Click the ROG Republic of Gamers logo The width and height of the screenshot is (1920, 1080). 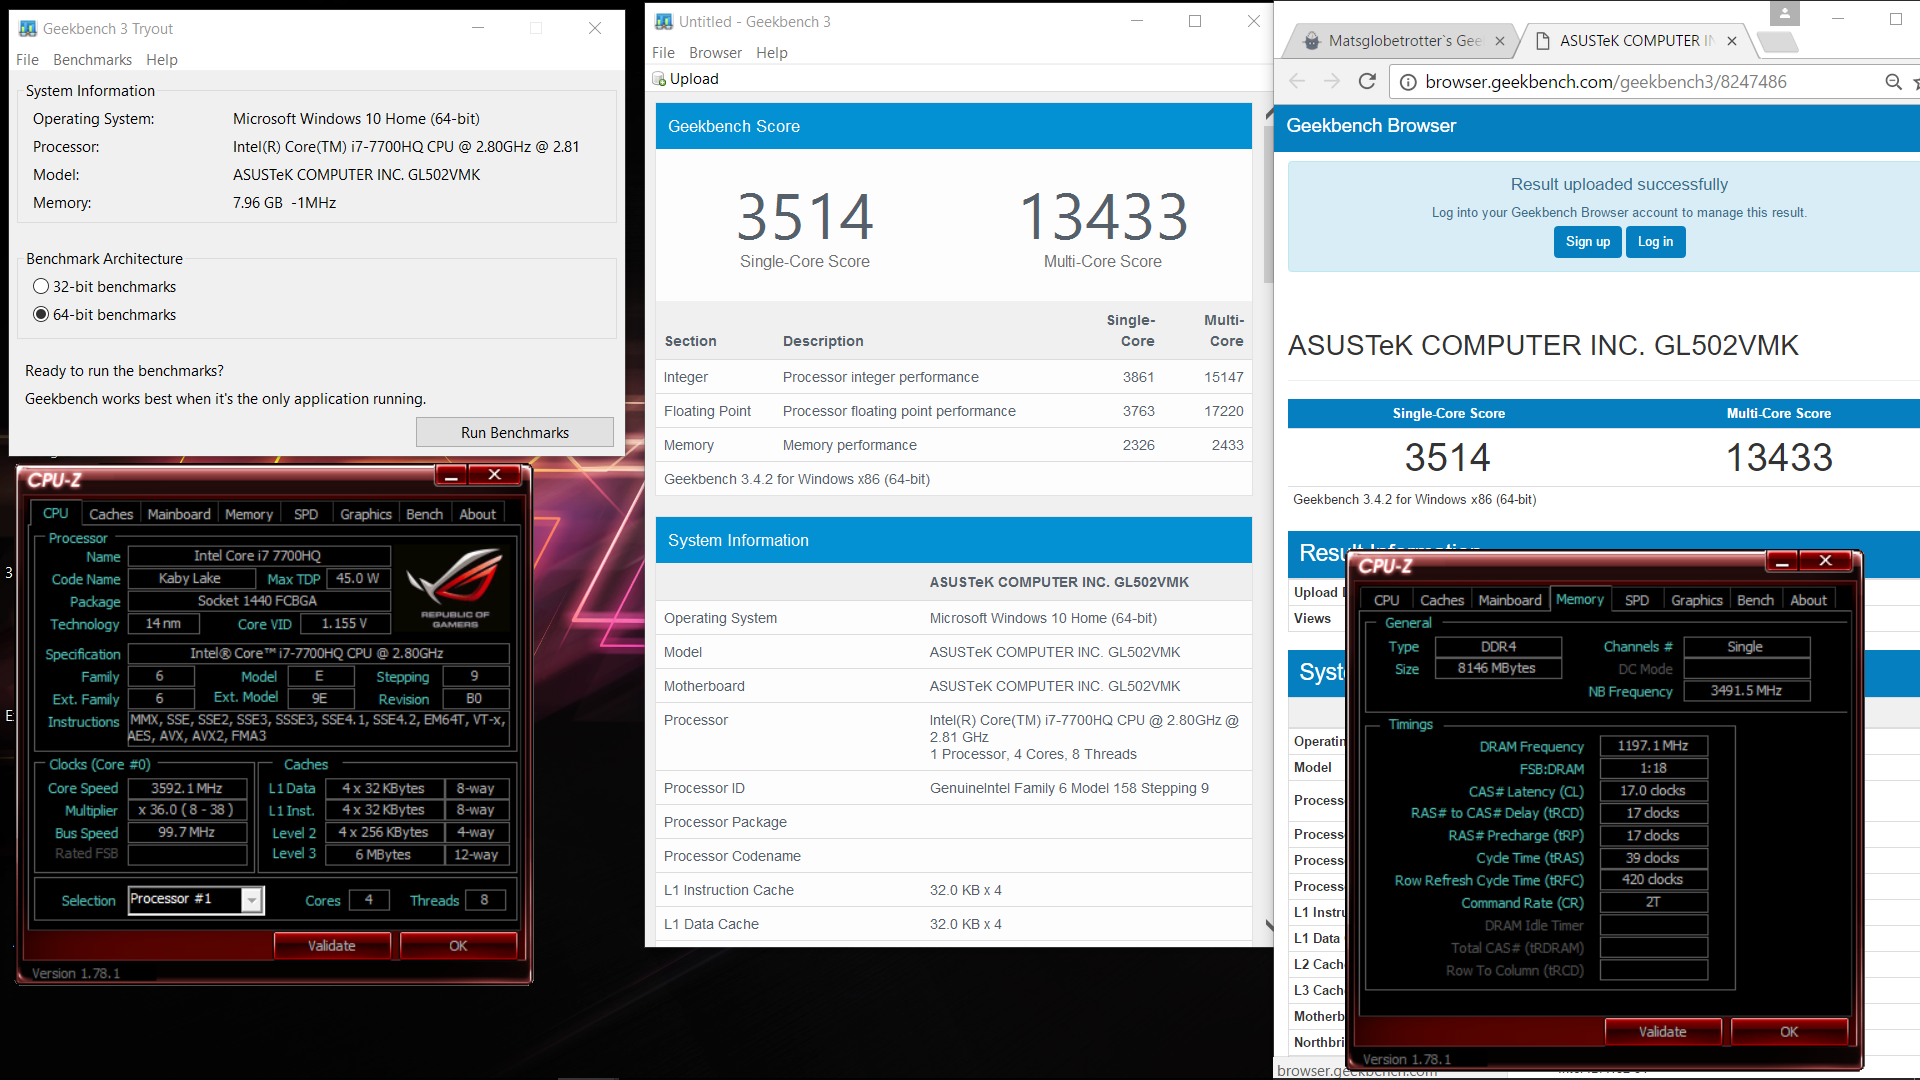(455, 588)
